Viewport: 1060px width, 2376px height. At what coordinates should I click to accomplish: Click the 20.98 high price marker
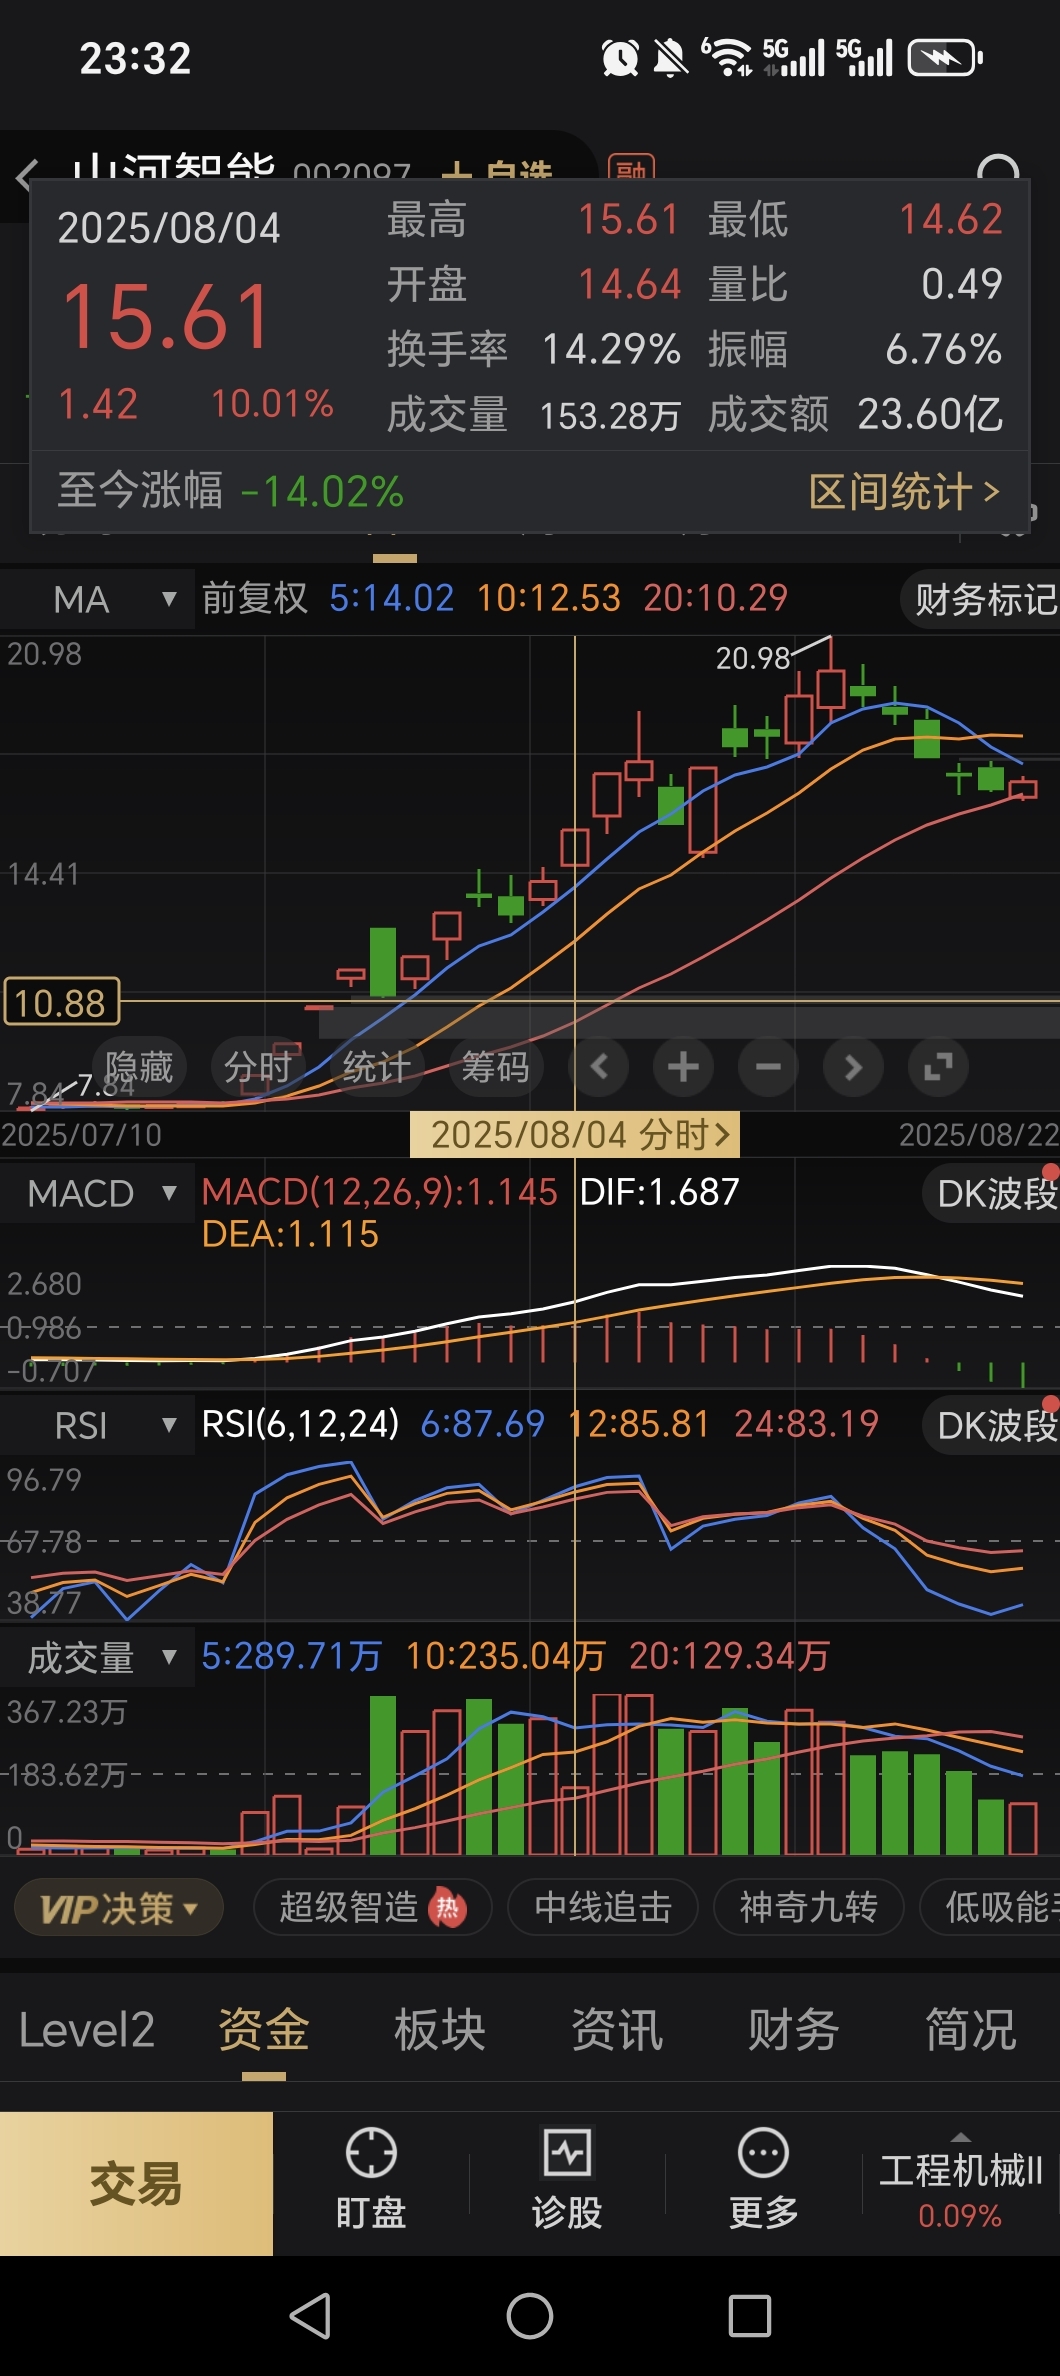tap(752, 658)
